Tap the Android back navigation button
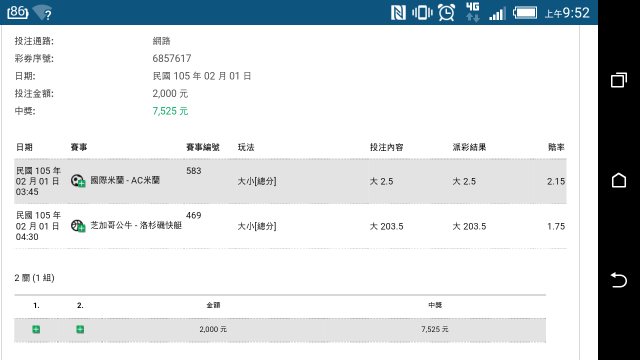The height and width of the screenshot is (360, 640). [x=619, y=280]
